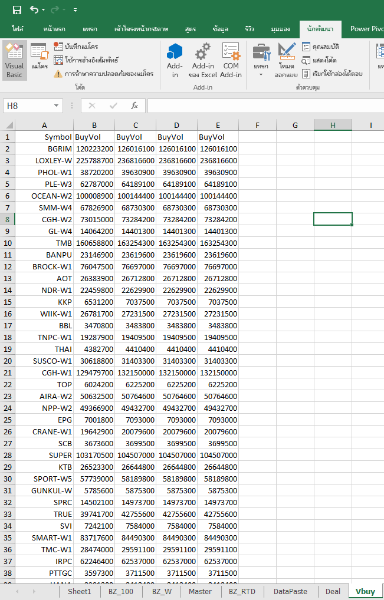The image size is (384, 600).
Task: Switch to the DataPaste sheet tab
Action: (290, 591)
